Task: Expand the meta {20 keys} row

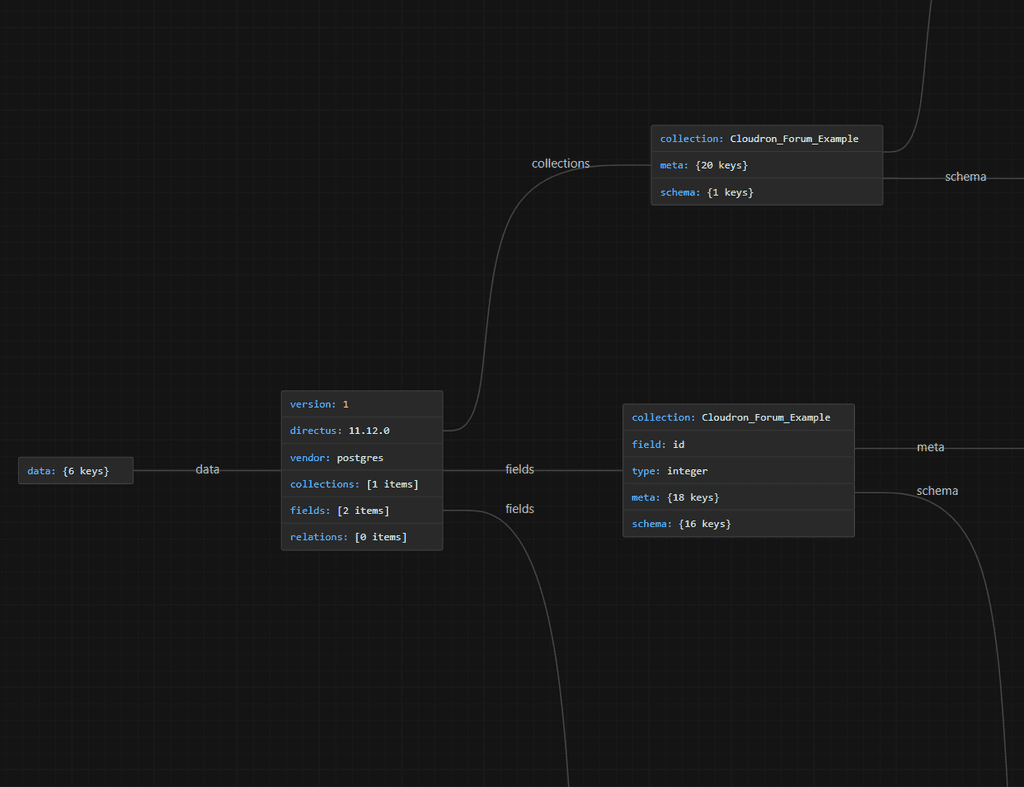Action: coord(766,165)
